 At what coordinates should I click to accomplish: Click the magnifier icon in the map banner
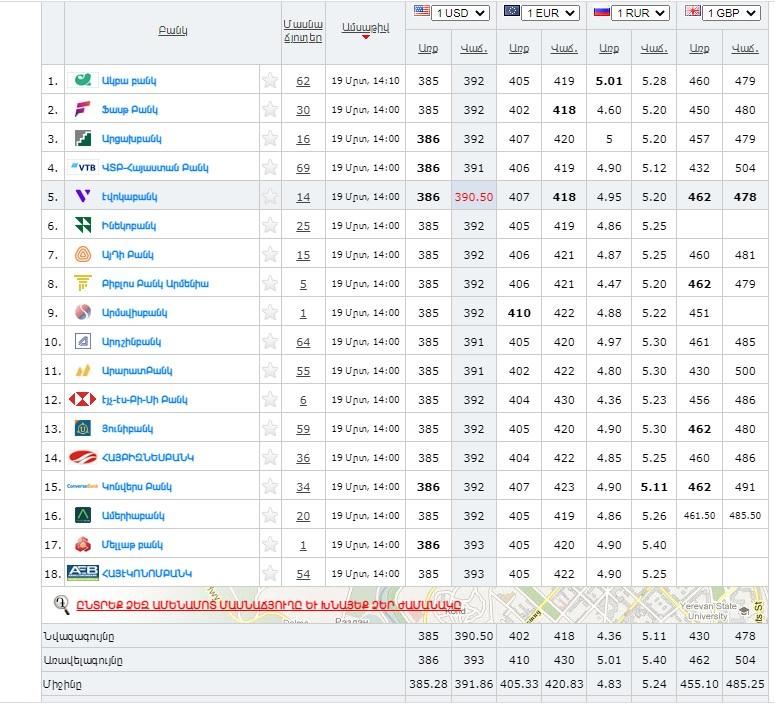point(62,603)
